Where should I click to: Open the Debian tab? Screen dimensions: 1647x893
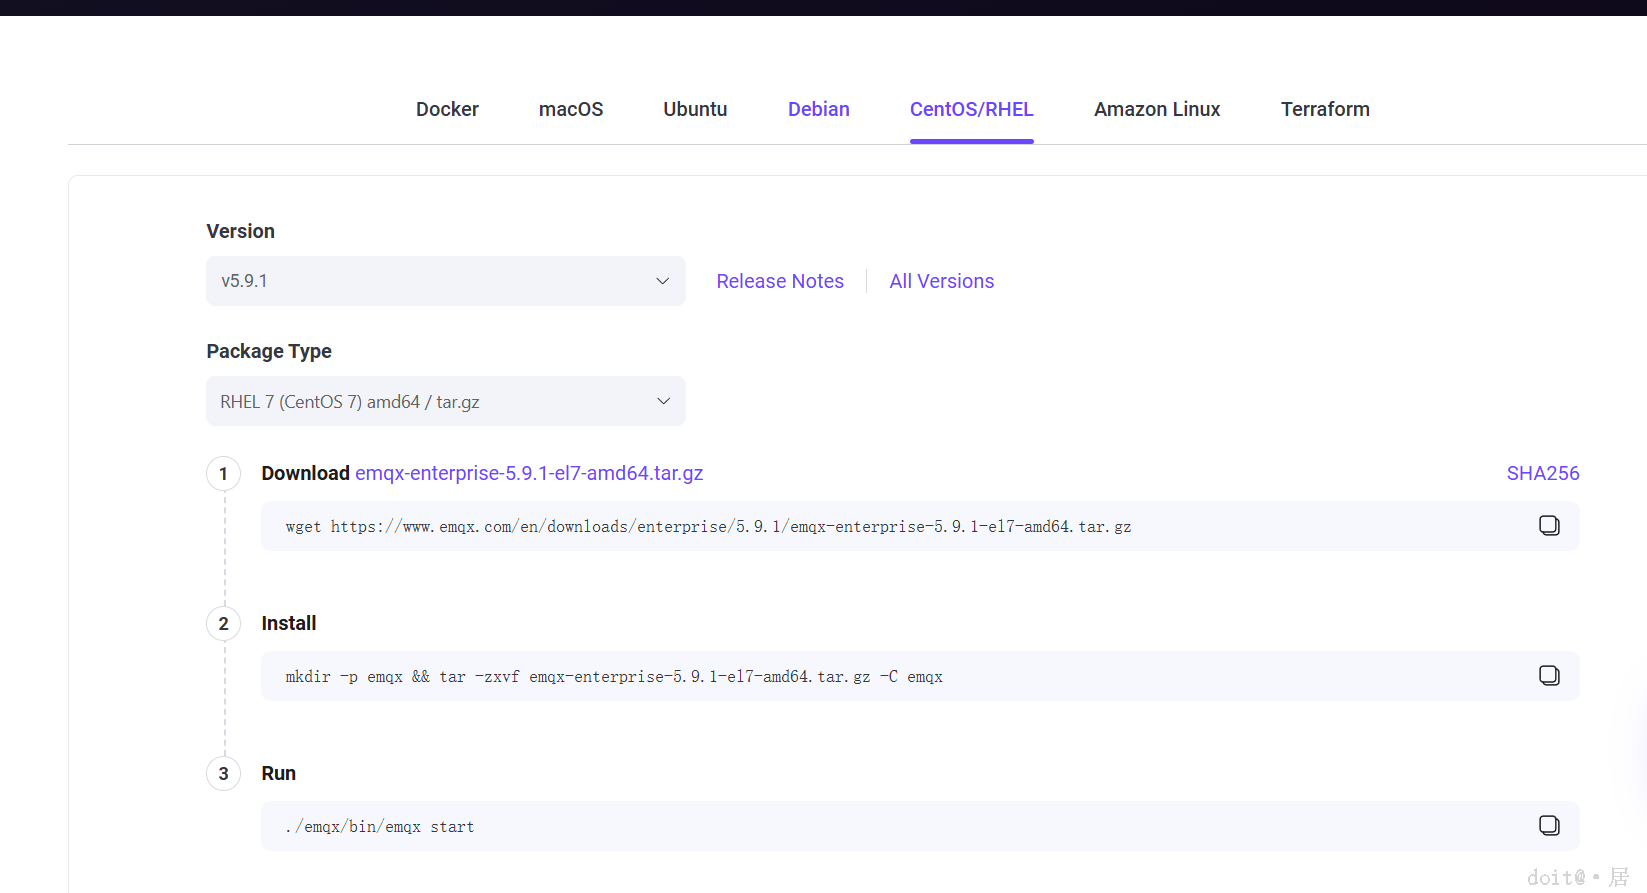point(818,109)
